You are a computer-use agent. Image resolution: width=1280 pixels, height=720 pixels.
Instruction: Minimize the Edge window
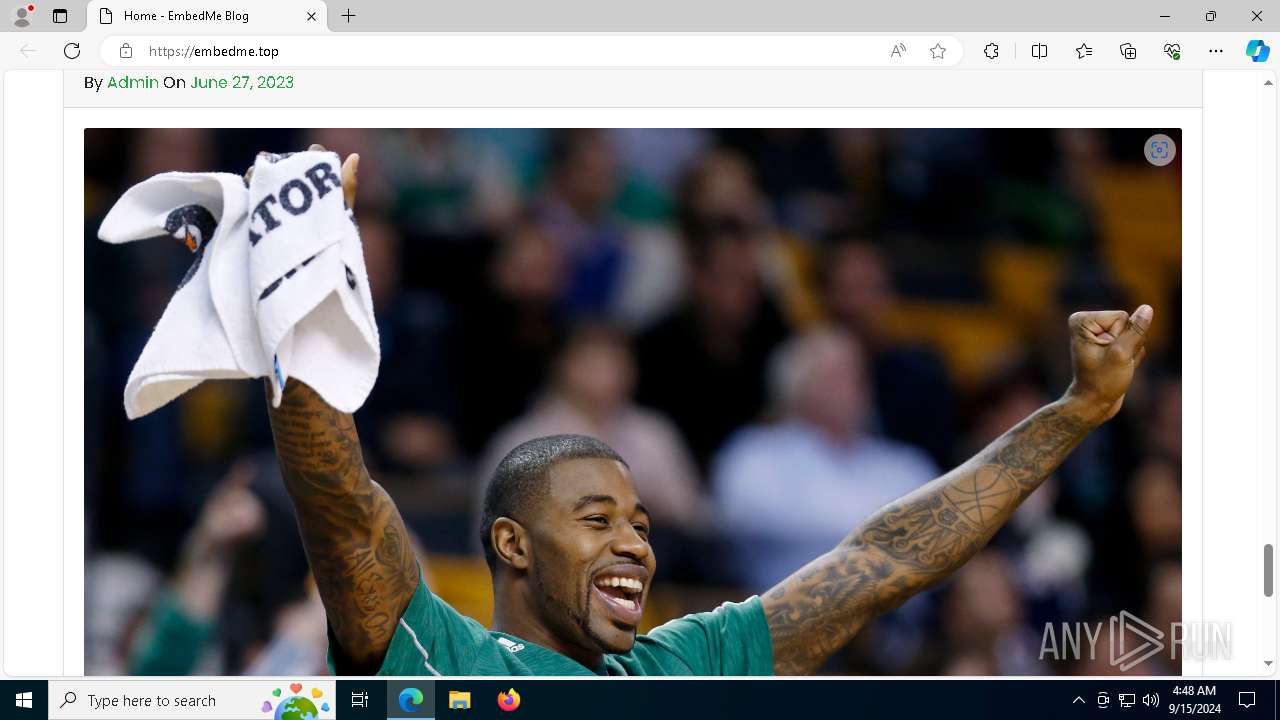(x=1165, y=16)
